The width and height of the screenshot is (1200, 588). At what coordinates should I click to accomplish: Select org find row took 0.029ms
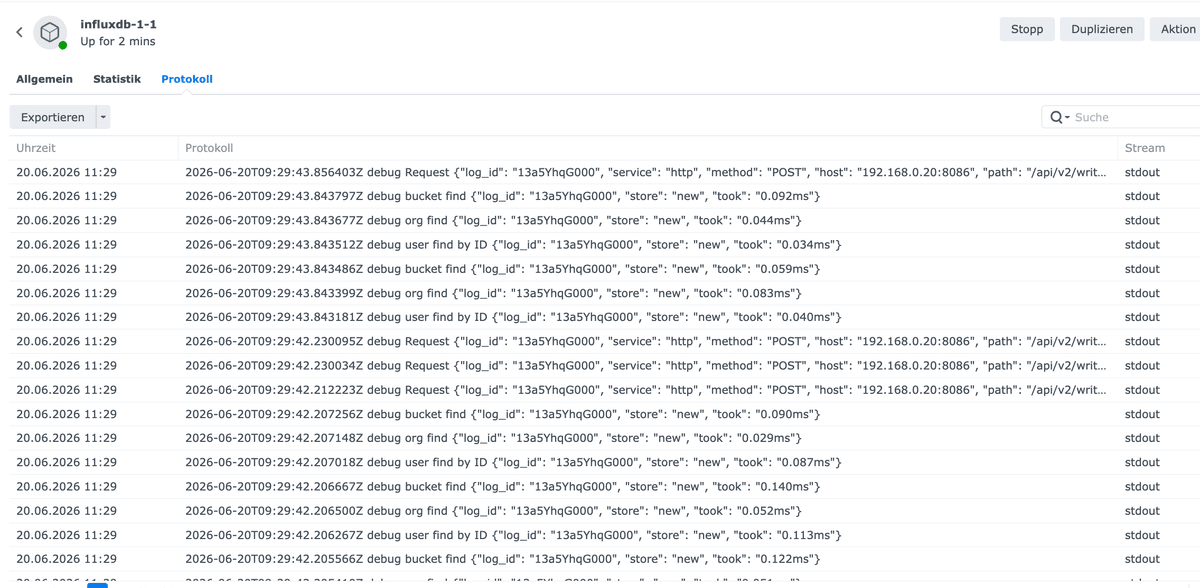[x=604, y=438]
